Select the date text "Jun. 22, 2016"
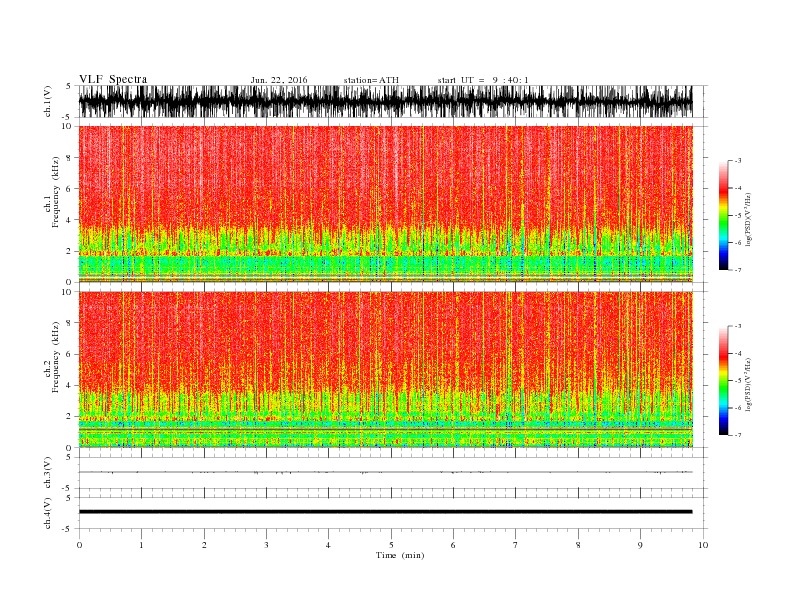The height and width of the screenshot is (612, 792). pos(279,80)
